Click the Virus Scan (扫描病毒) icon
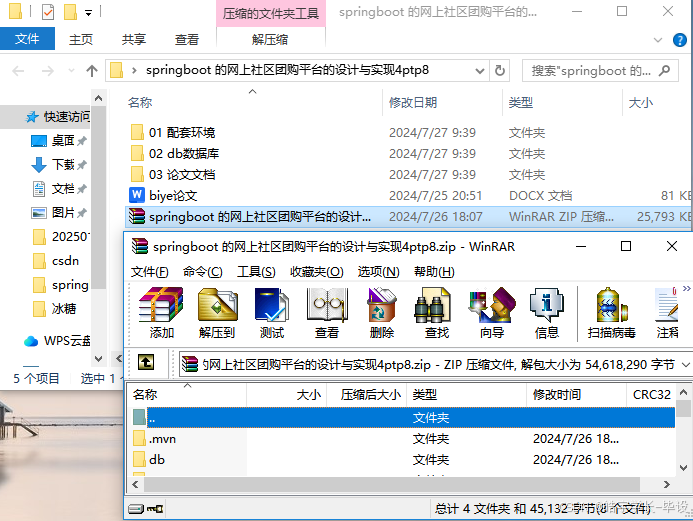 pos(612,312)
